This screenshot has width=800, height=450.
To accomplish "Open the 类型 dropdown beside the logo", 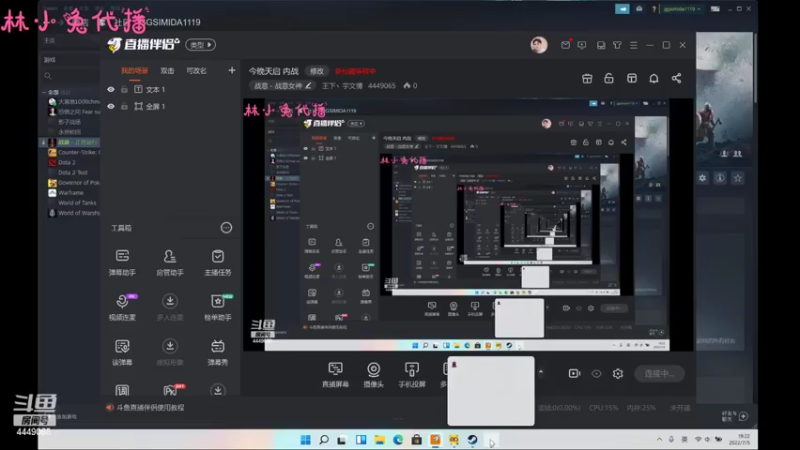I will tap(201, 45).
